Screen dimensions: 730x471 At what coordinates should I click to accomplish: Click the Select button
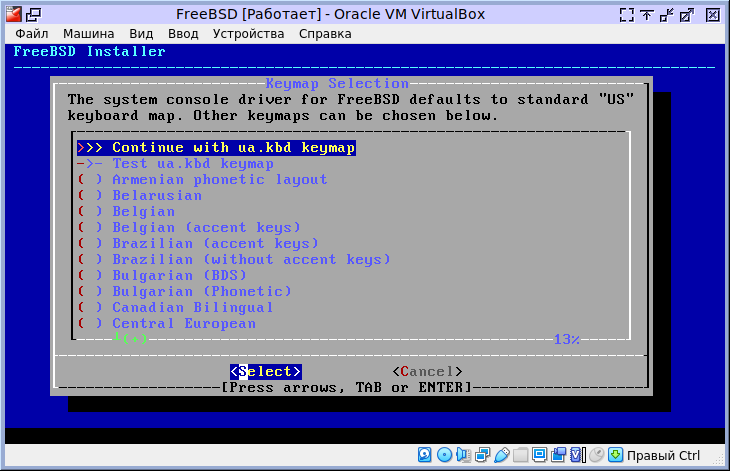(x=266, y=371)
